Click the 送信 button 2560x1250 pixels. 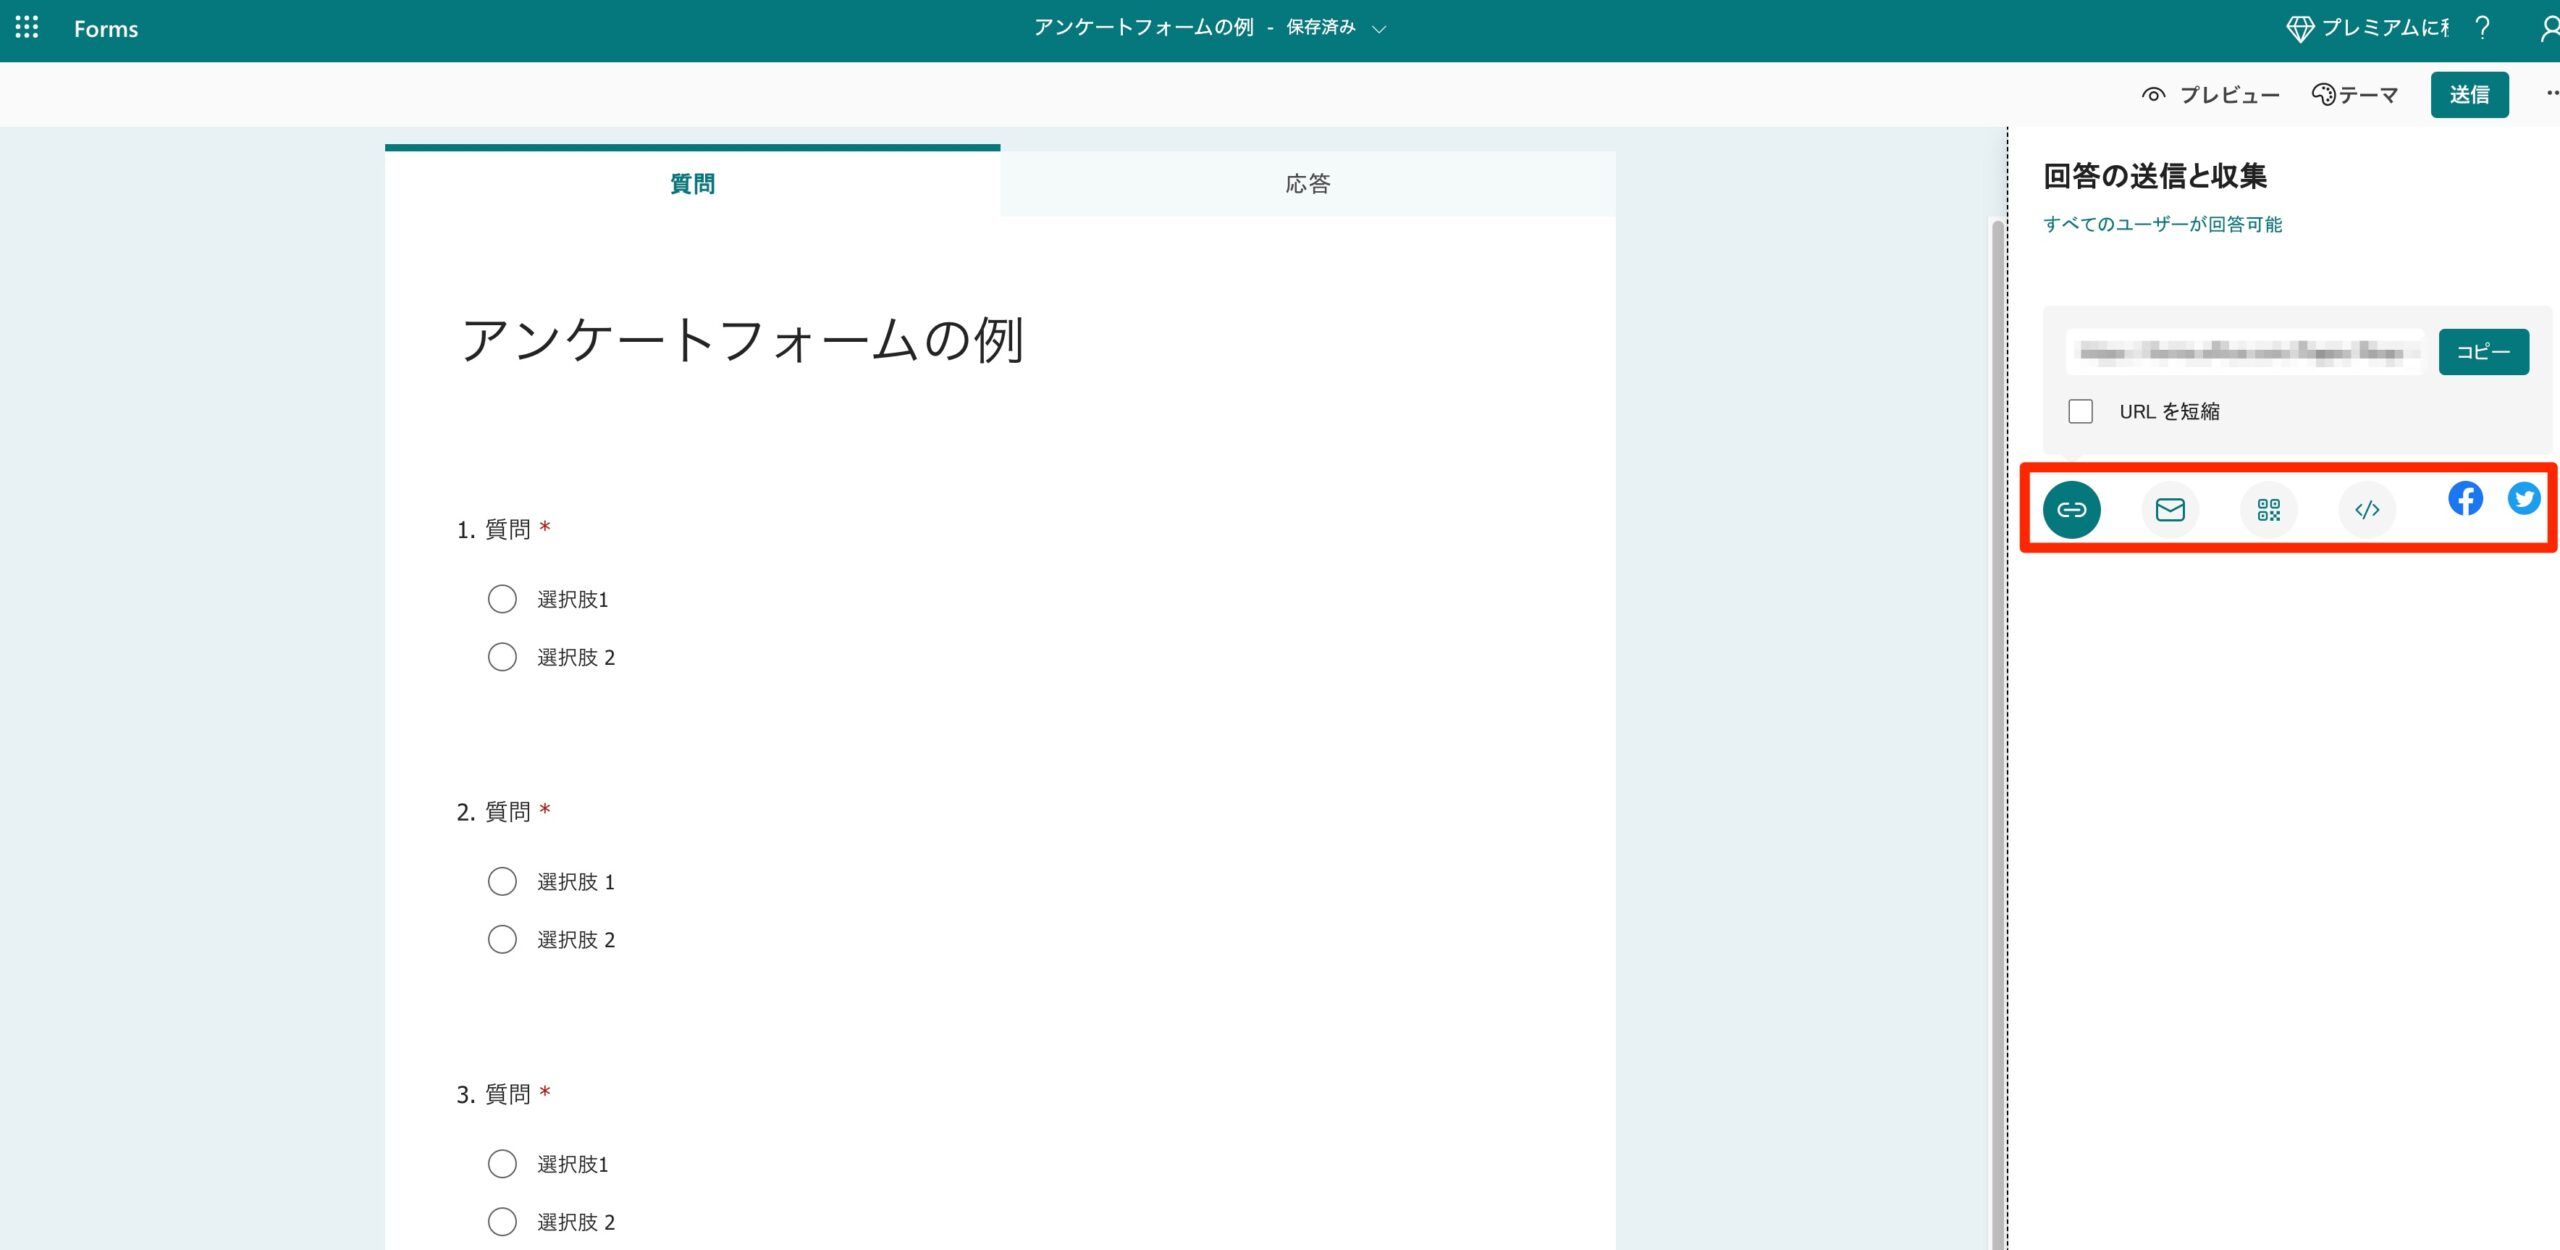pyautogui.click(x=2470, y=93)
